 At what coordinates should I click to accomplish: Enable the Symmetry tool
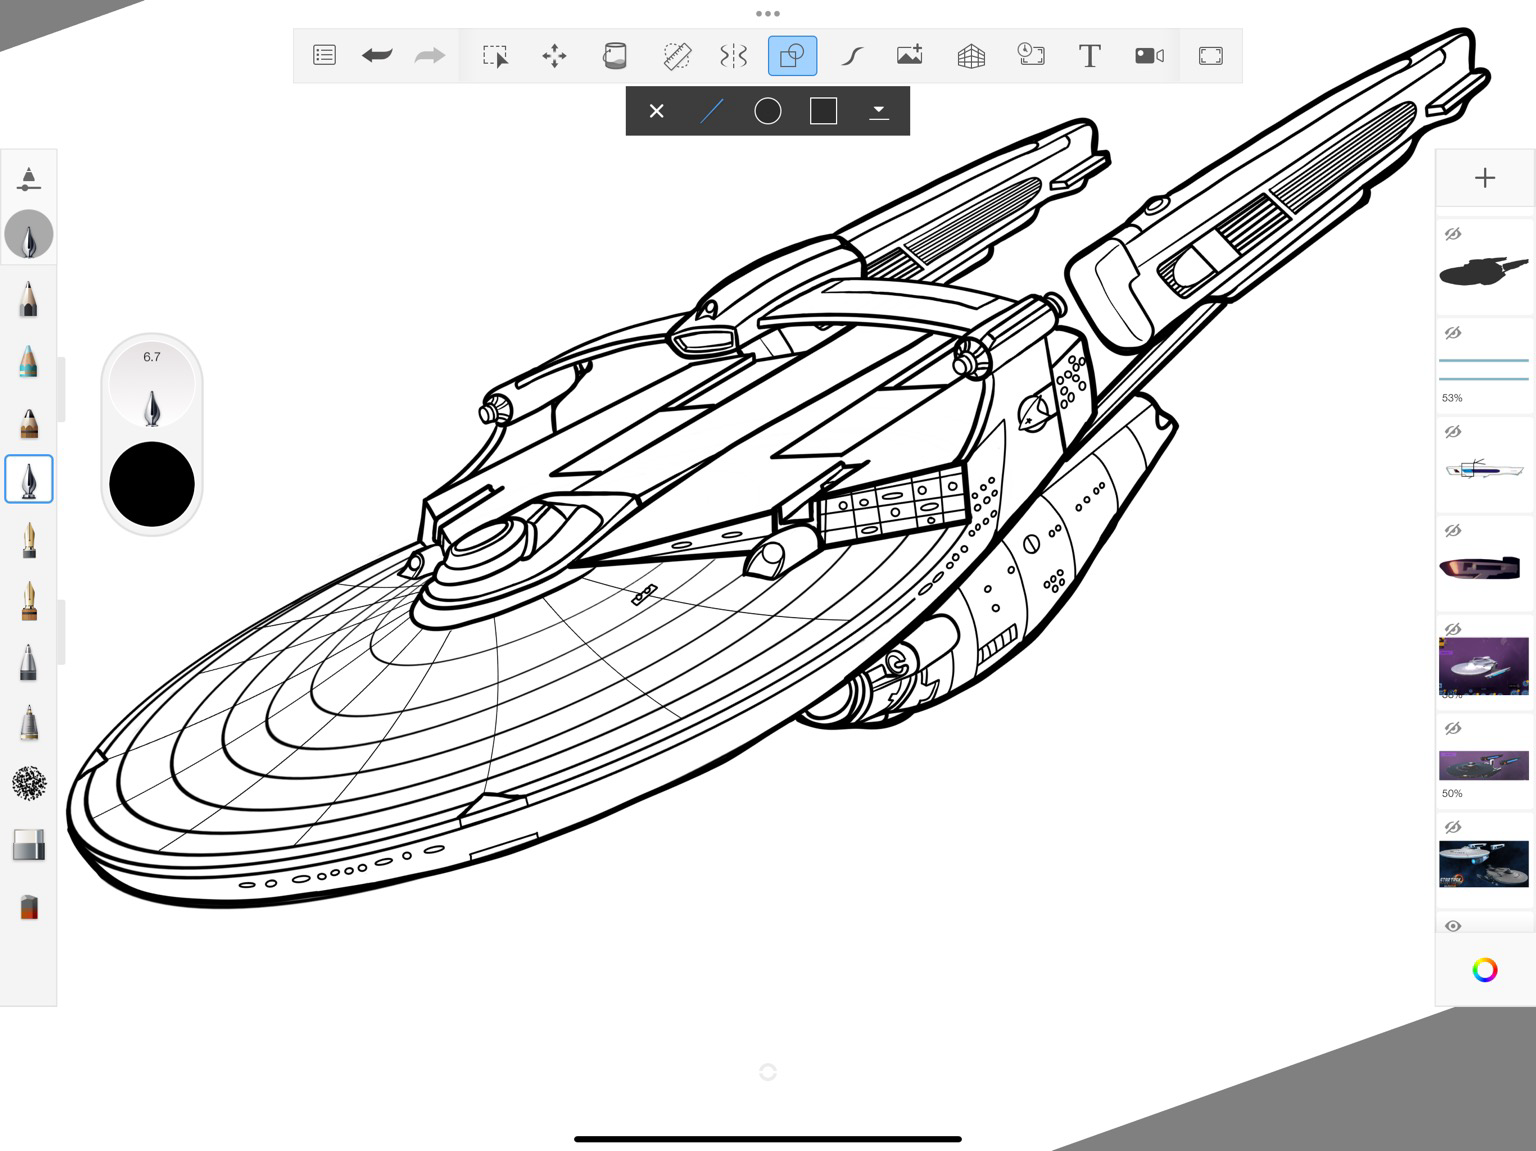point(733,55)
